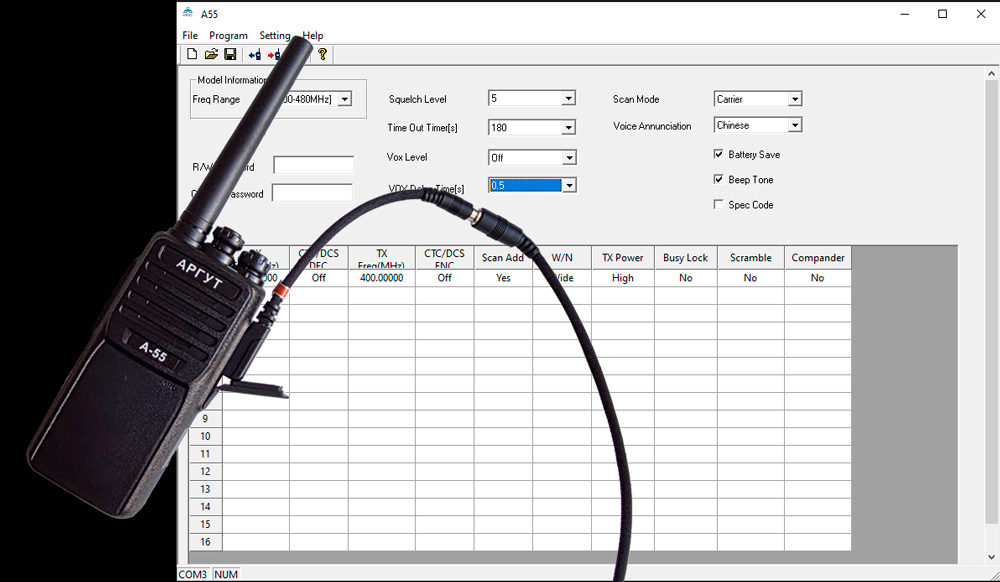Open the File menu
The height and width of the screenshot is (582, 1000).
pyautogui.click(x=190, y=36)
